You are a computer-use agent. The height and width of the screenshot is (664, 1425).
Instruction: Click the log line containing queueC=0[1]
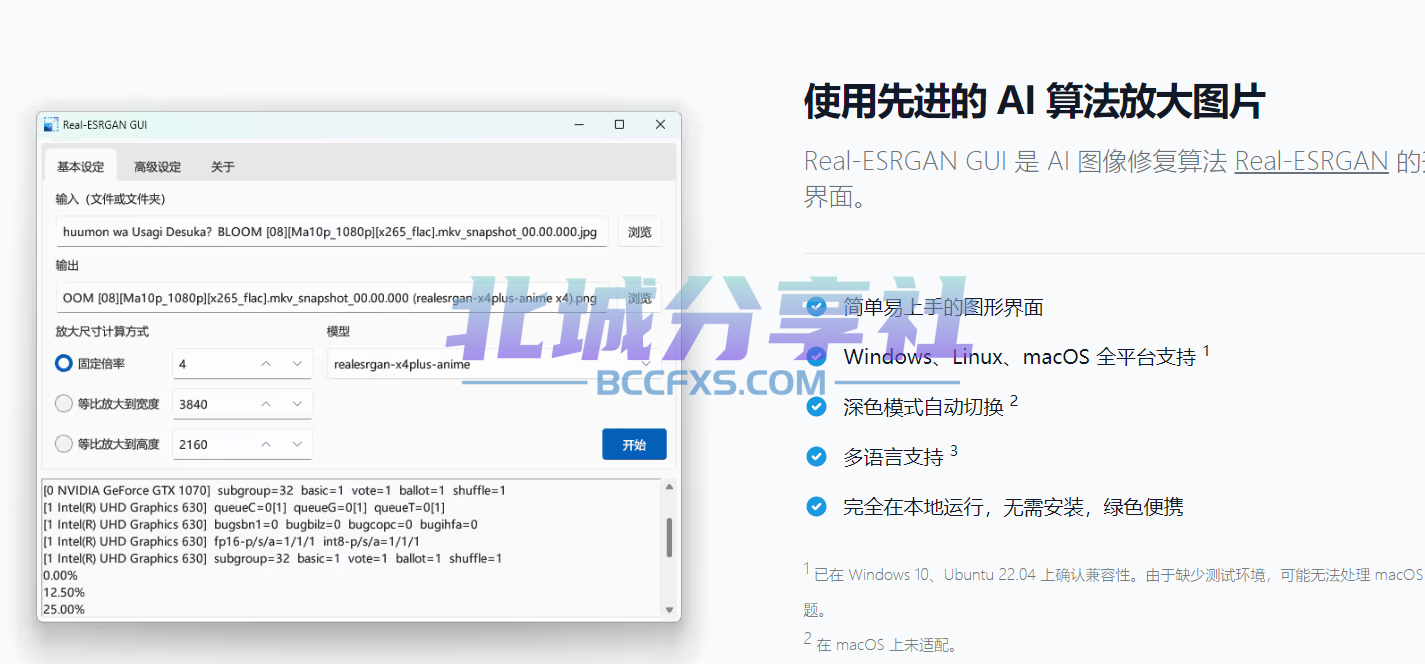(x=245, y=508)
